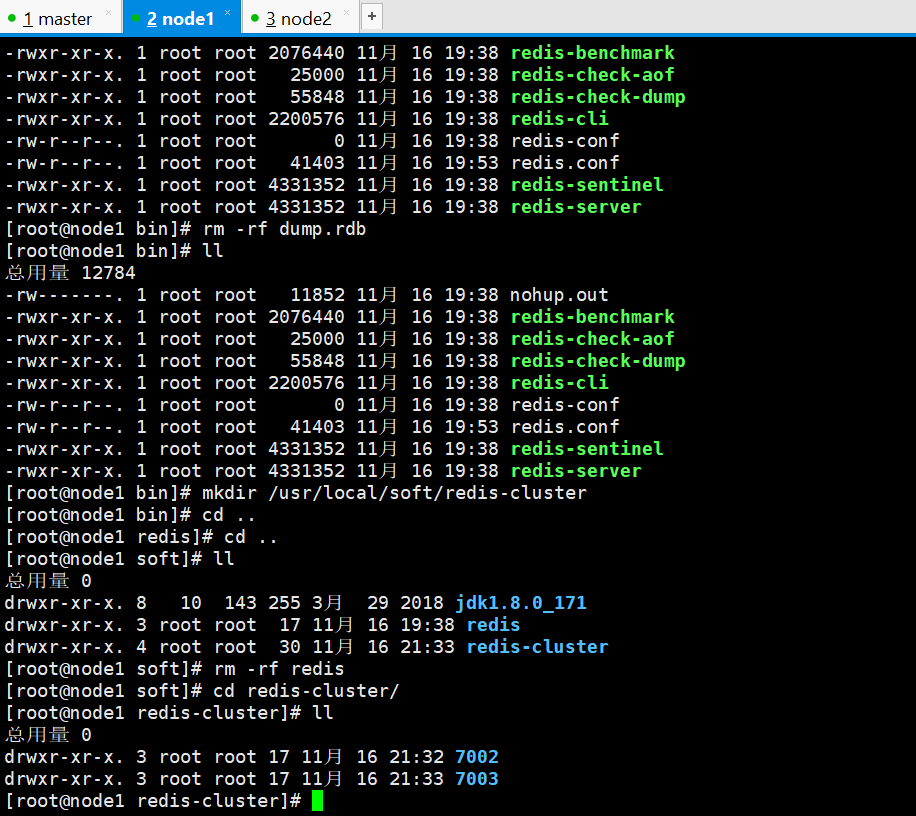Click the blue 'redis' directory name in soft listing
The width and height of the screenshot is (916, 816).
click(493, 625)
